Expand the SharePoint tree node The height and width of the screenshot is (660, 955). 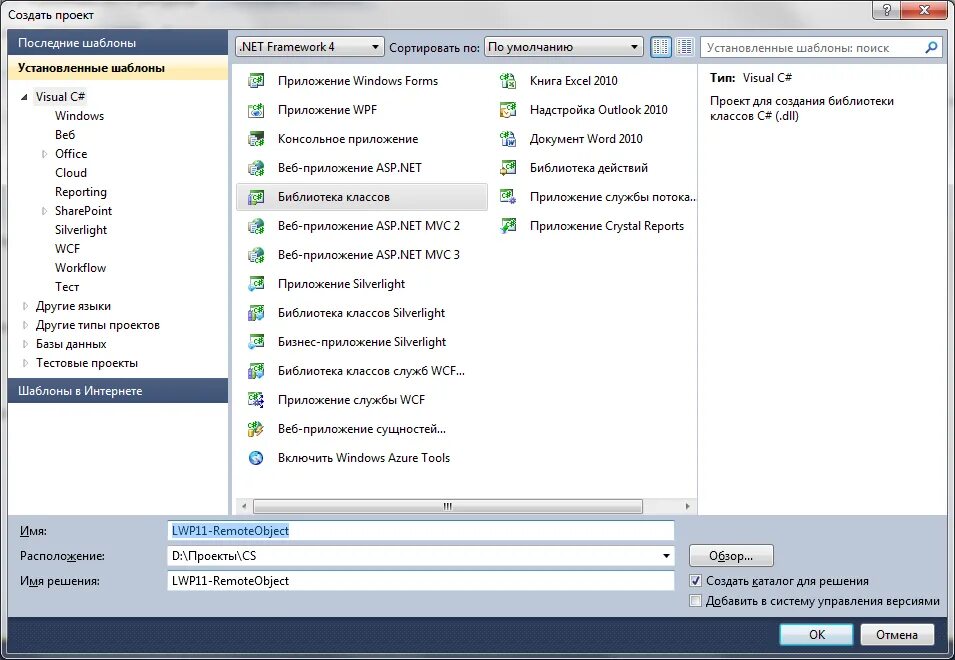click(44, 211)
